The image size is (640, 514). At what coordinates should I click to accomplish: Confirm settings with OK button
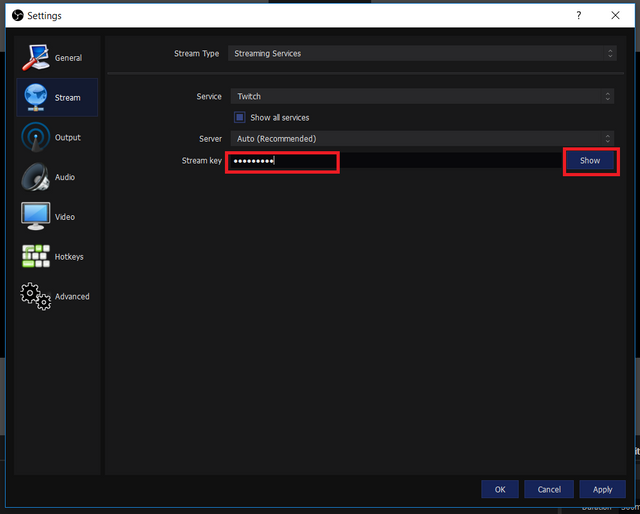pos(500,489)
